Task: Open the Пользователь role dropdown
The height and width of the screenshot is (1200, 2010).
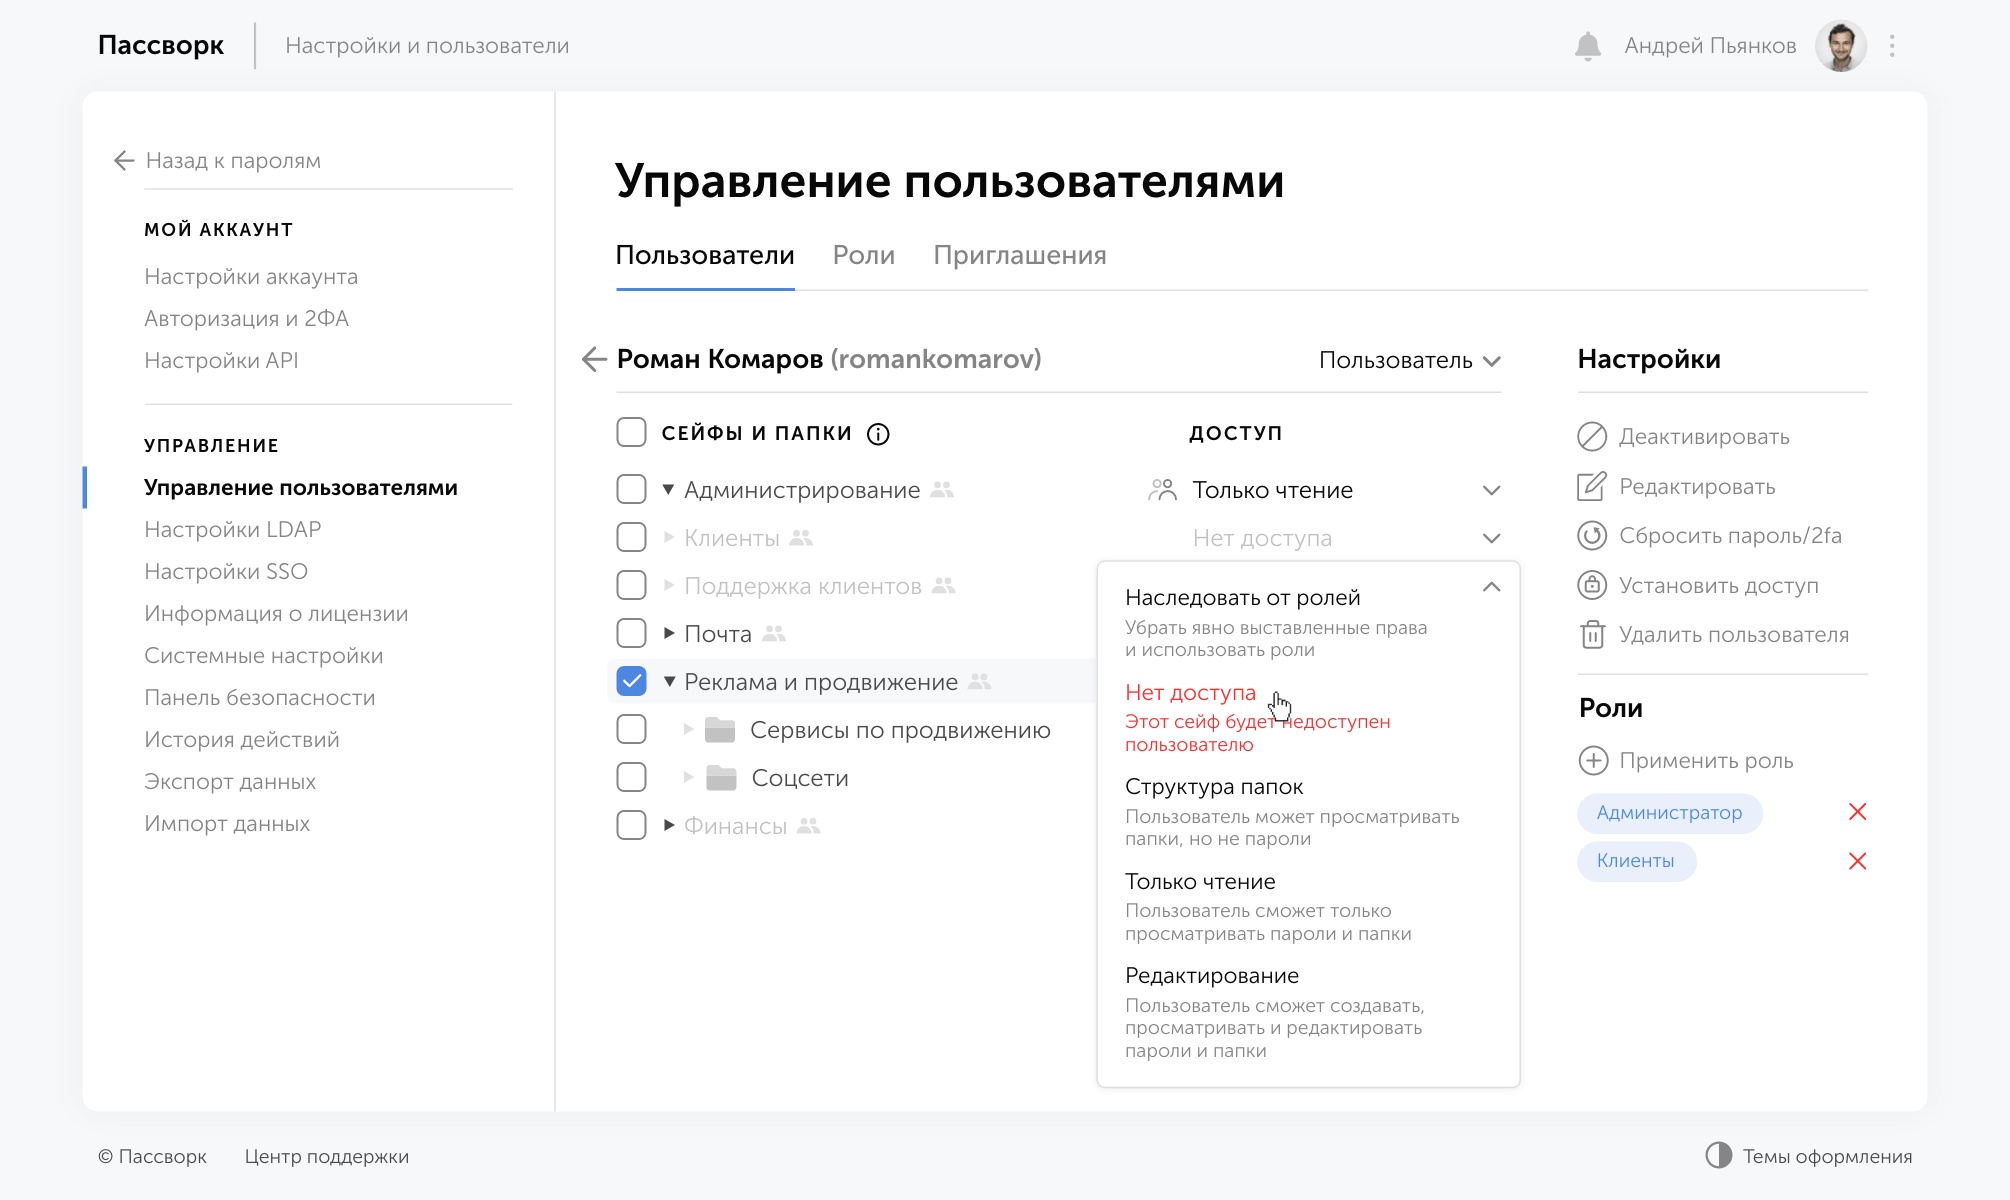Action: click(x=1409, y=360)
